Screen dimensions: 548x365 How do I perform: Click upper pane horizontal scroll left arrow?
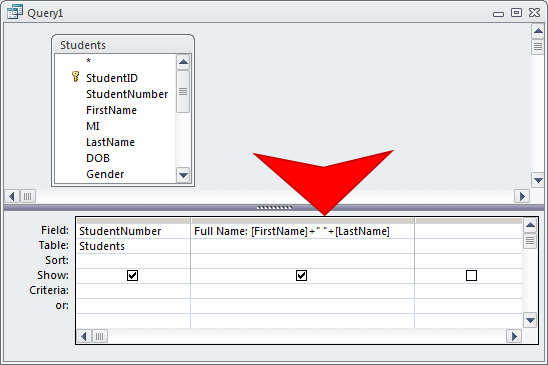coord(12,196)
